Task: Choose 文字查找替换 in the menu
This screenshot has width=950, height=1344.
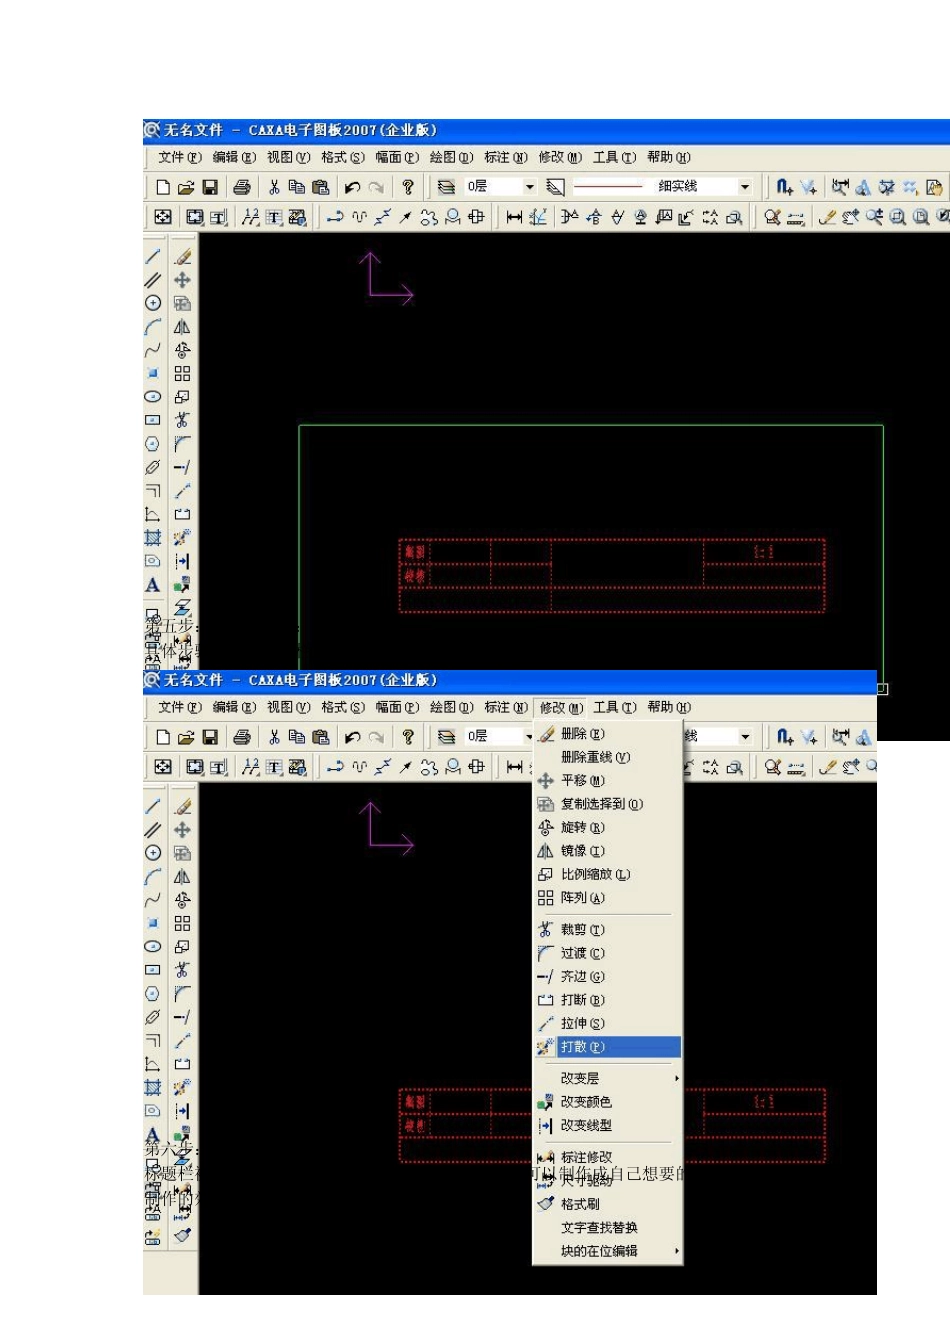Action: 599,1228
